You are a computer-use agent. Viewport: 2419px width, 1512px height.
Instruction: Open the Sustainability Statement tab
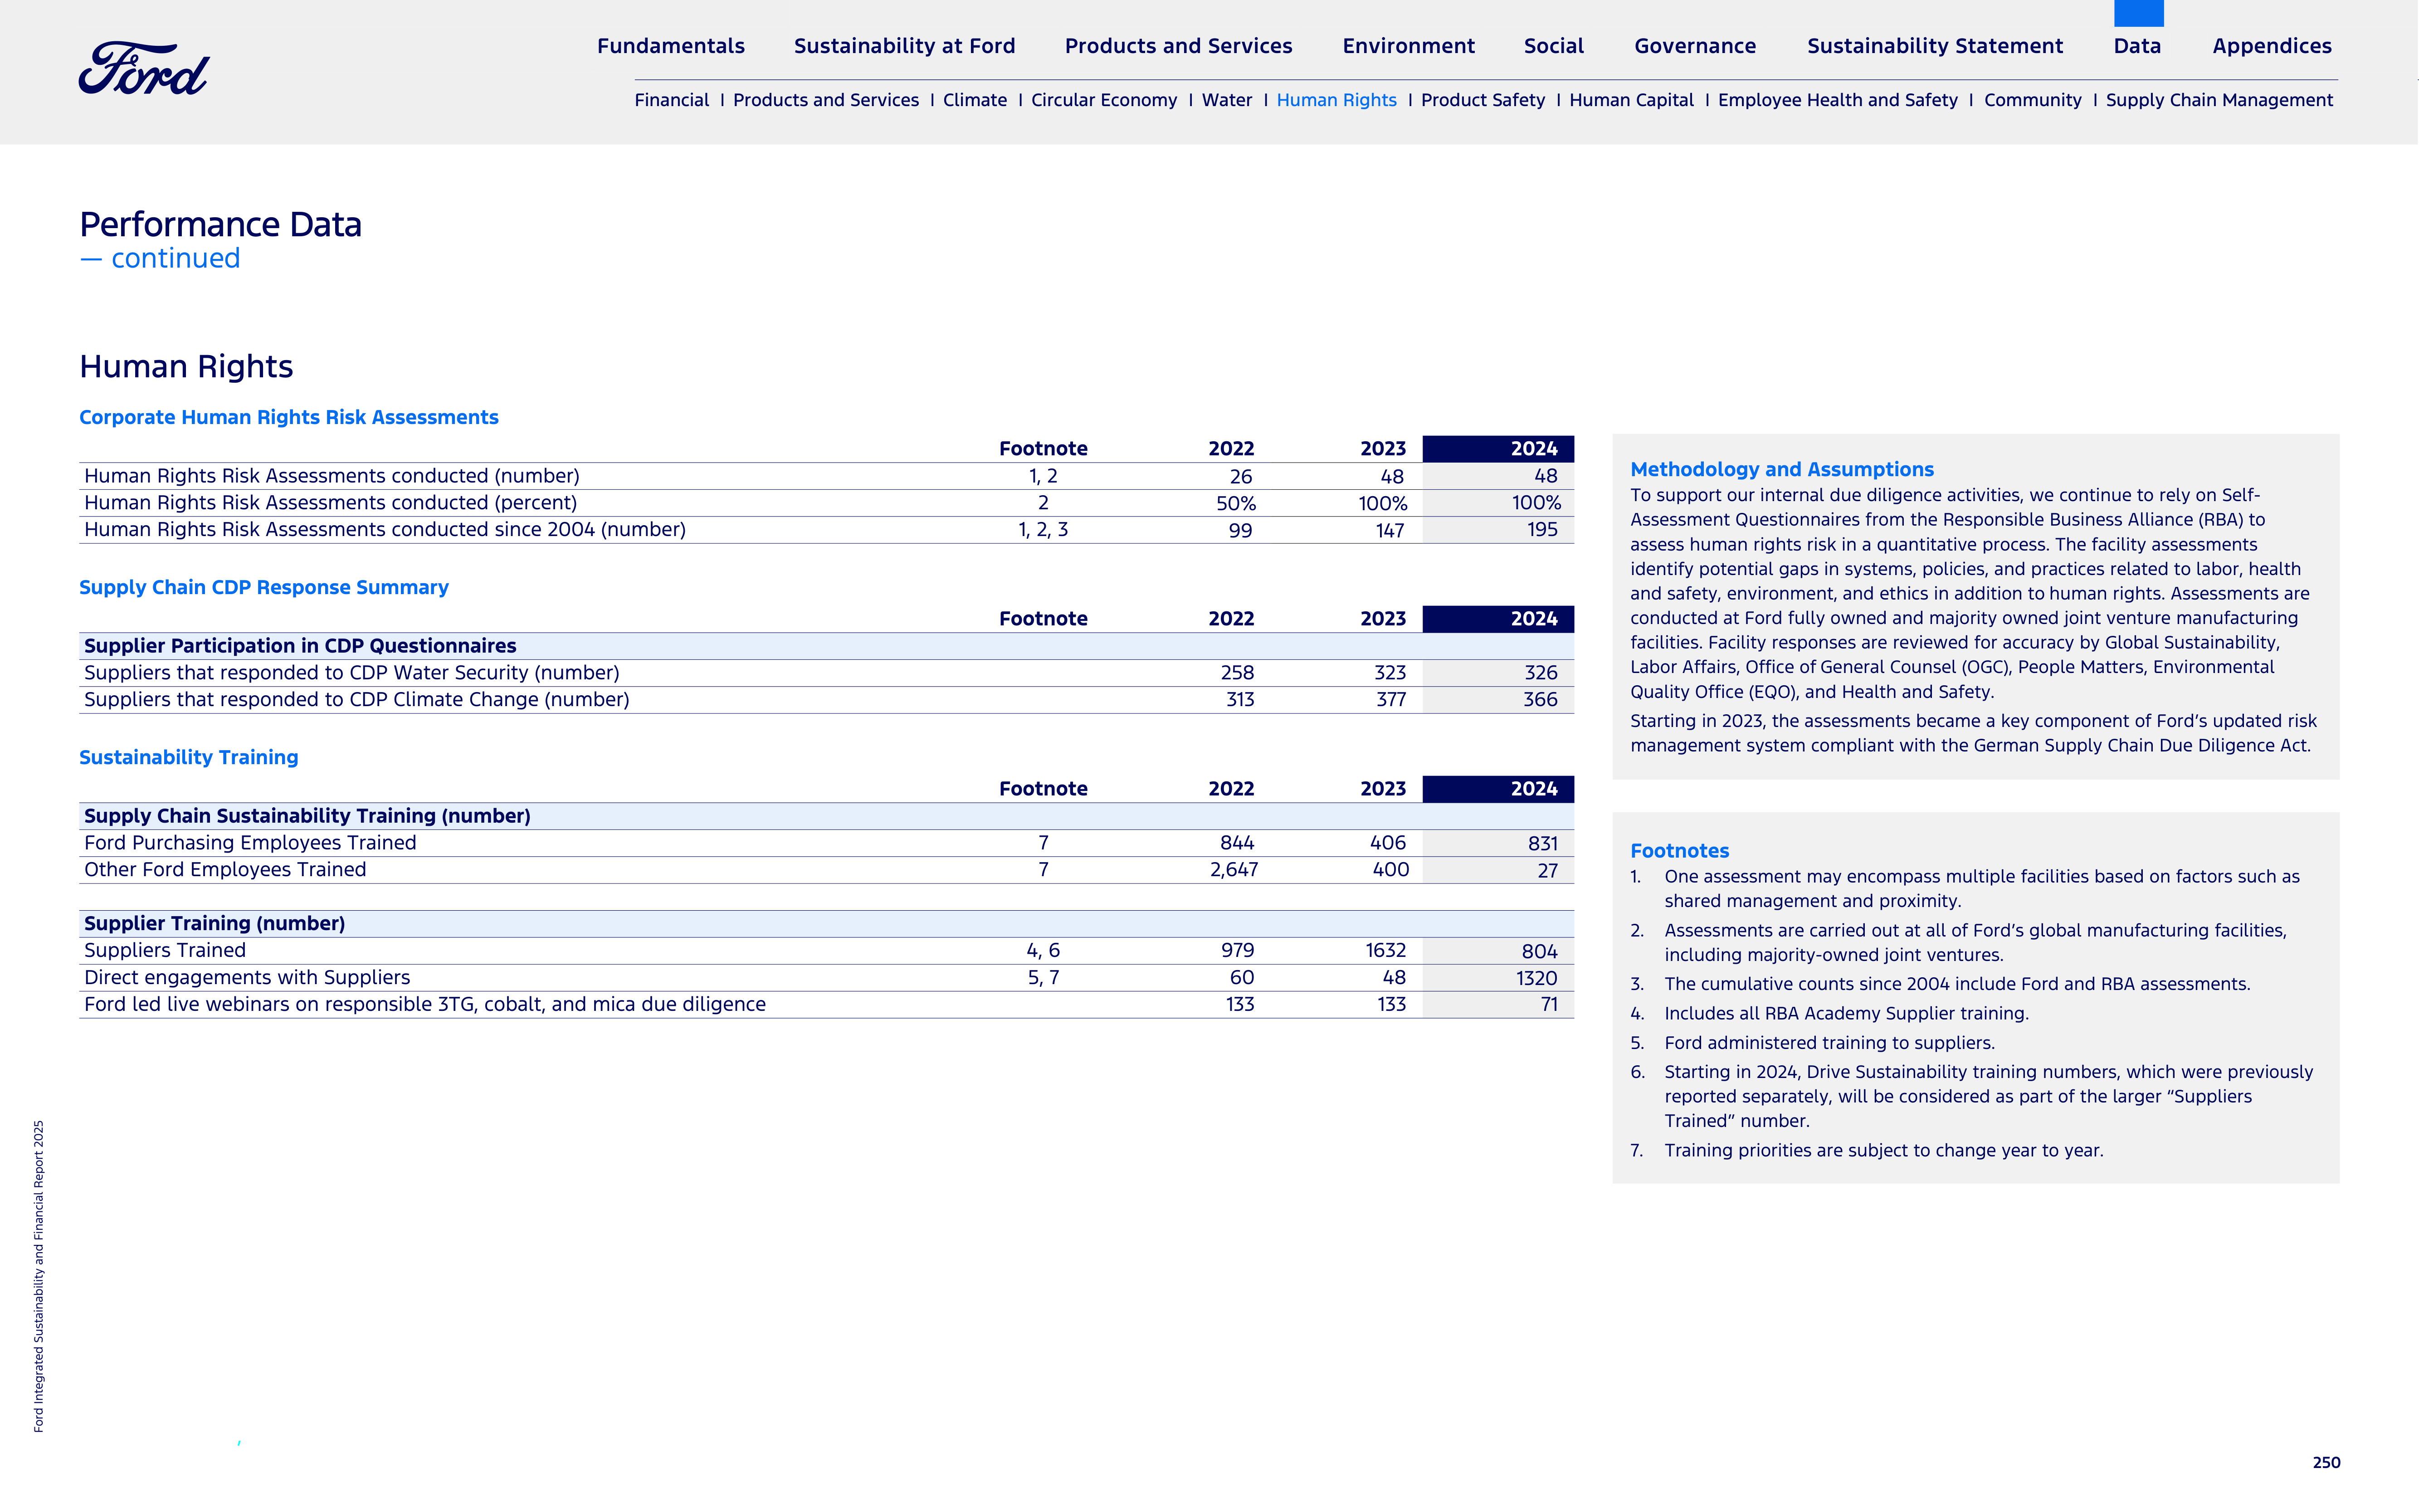click(x=1934, y=46)
